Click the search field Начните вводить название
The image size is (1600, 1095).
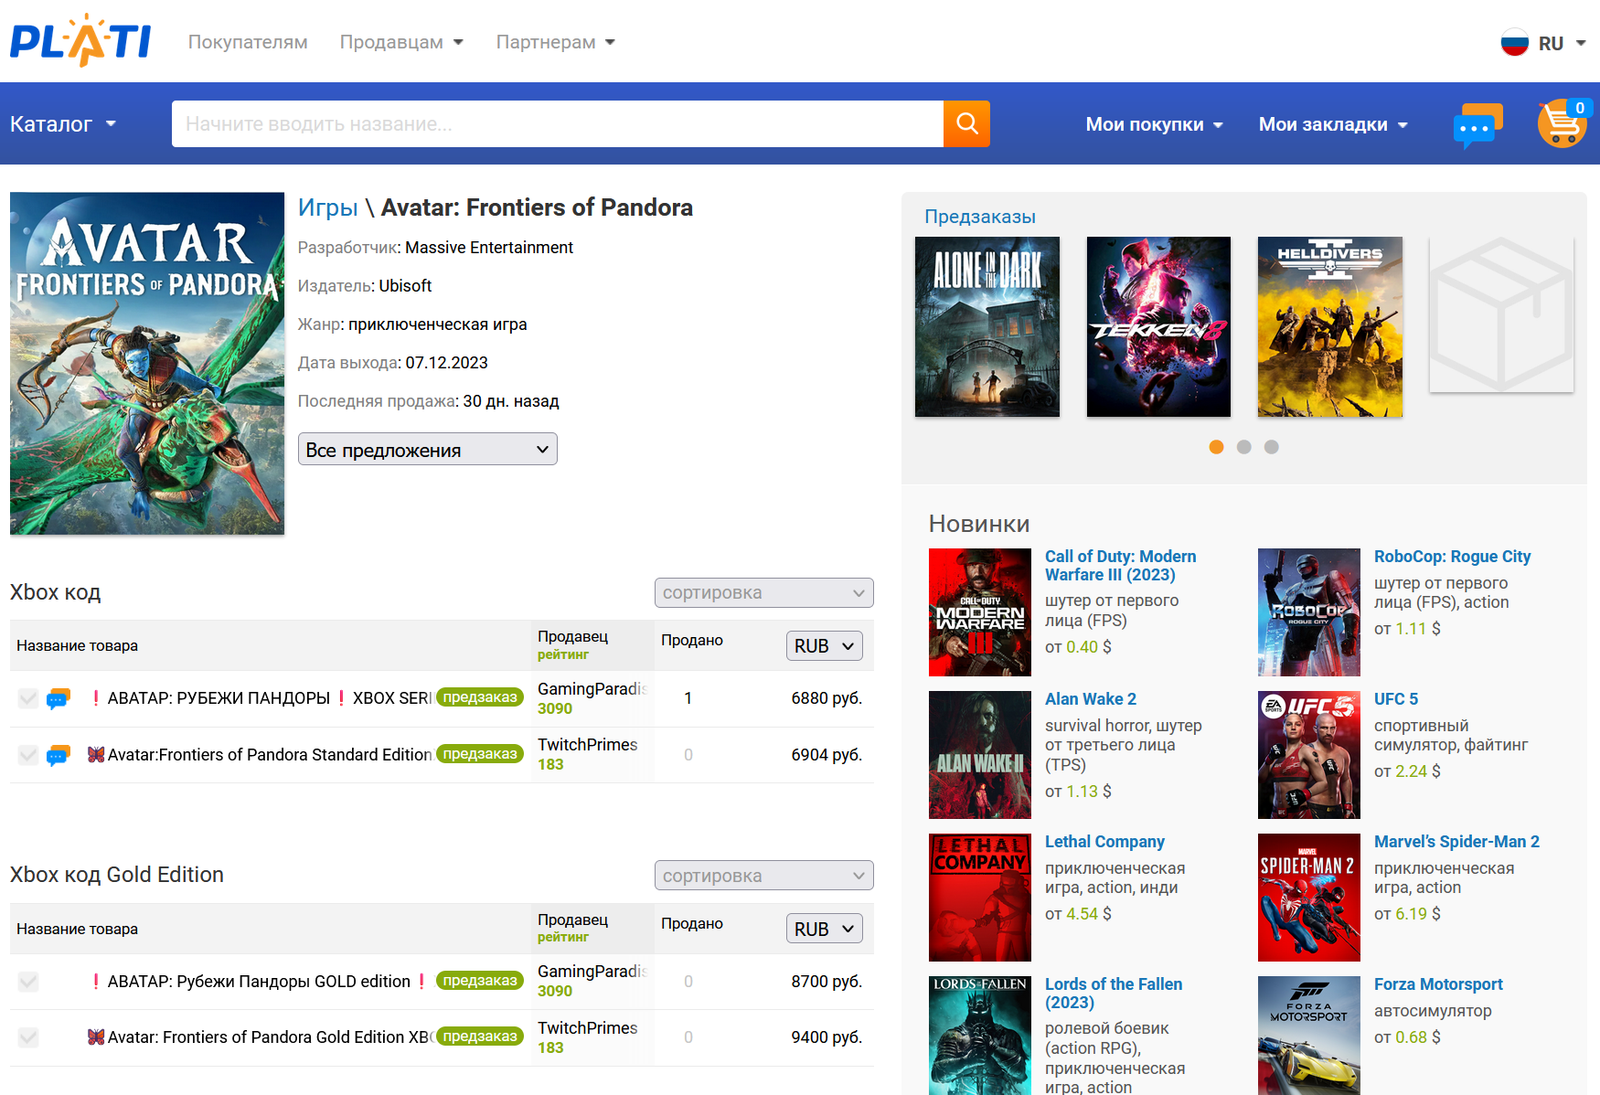point(557,123)
